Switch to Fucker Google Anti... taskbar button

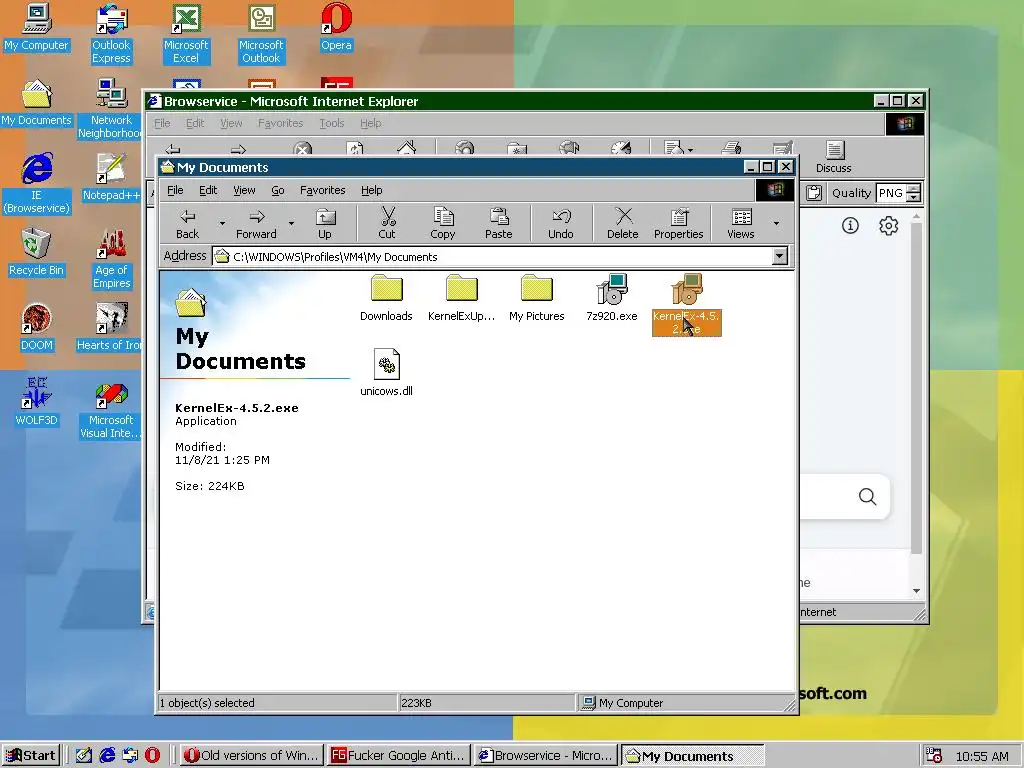pyautogui.click(x=400, y=756)
